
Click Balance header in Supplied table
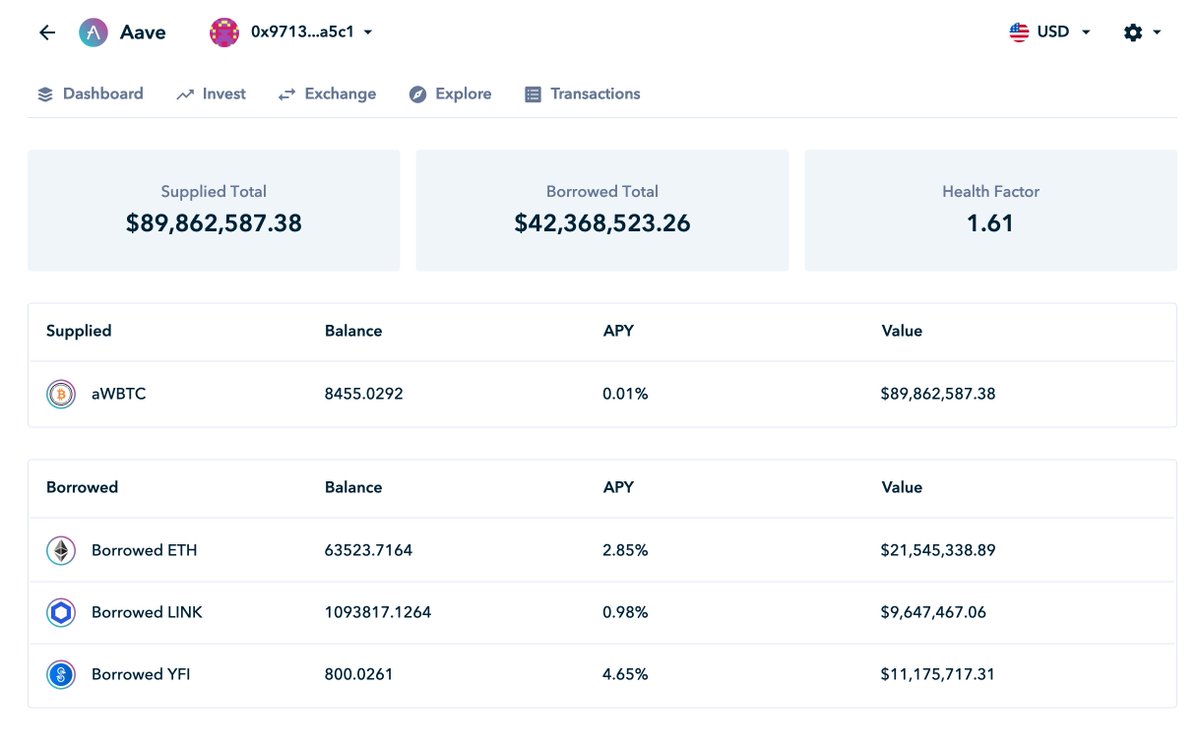point(353,331)
